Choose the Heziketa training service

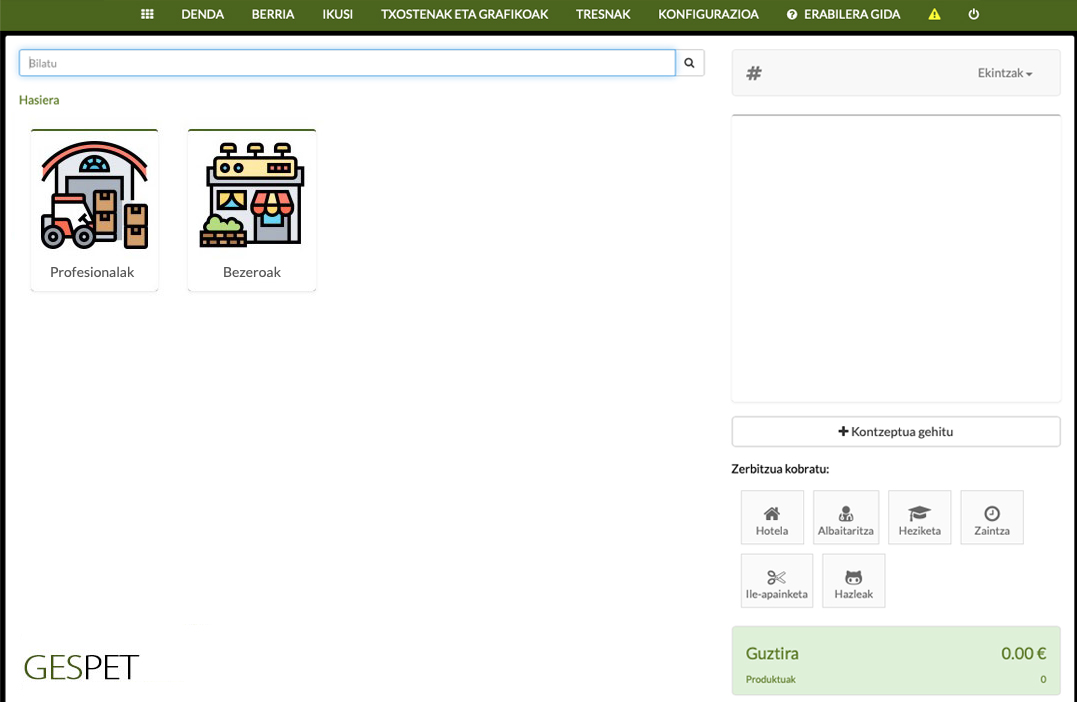point(919,518)
